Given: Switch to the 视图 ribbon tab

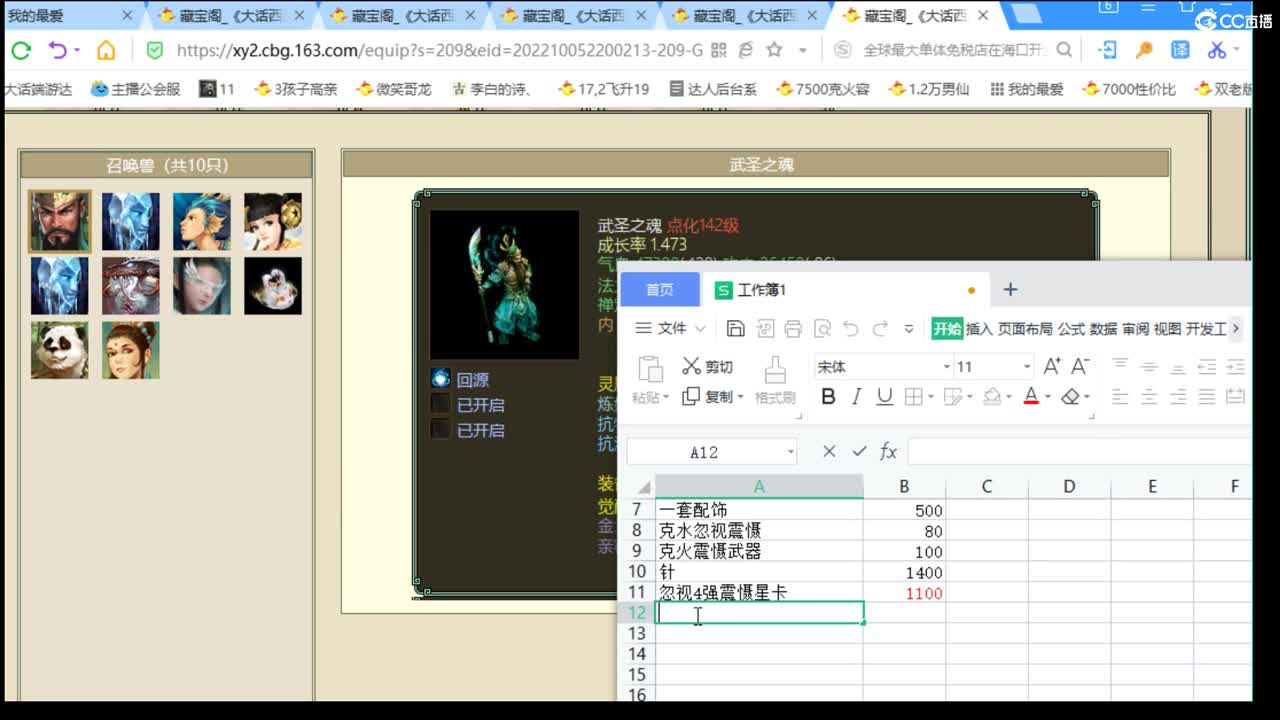Looking at the screenshot, I should (1167, 328).
